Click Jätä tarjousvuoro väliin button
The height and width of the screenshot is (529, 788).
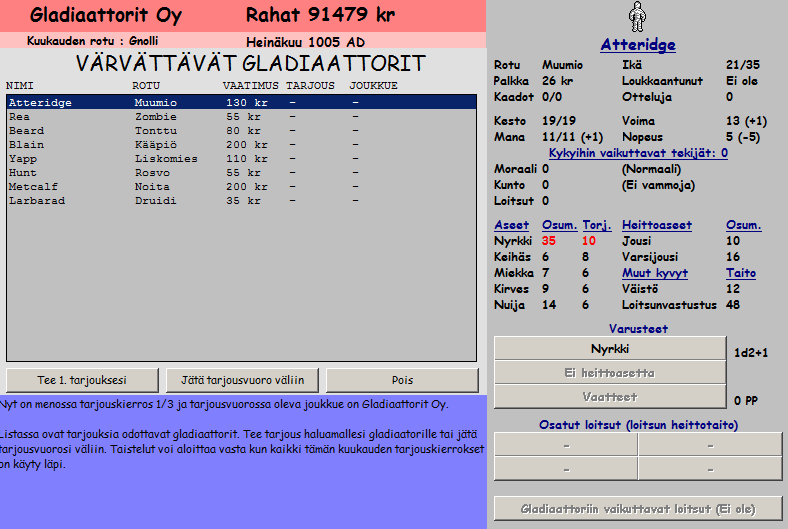coord(241,380)
